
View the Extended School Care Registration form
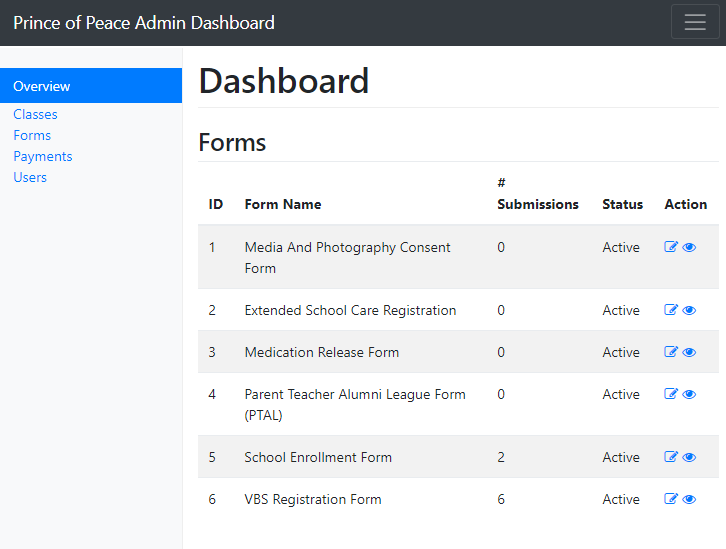click(x=689, y=310)
